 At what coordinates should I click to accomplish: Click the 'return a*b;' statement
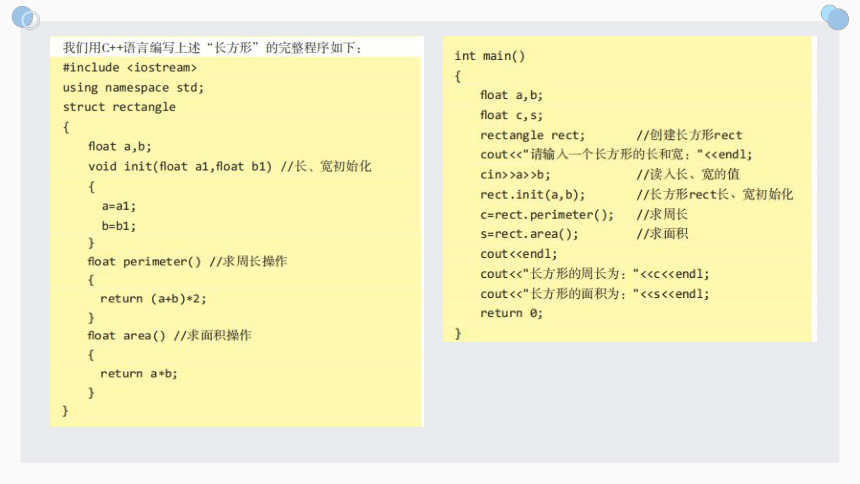(139, 374)
